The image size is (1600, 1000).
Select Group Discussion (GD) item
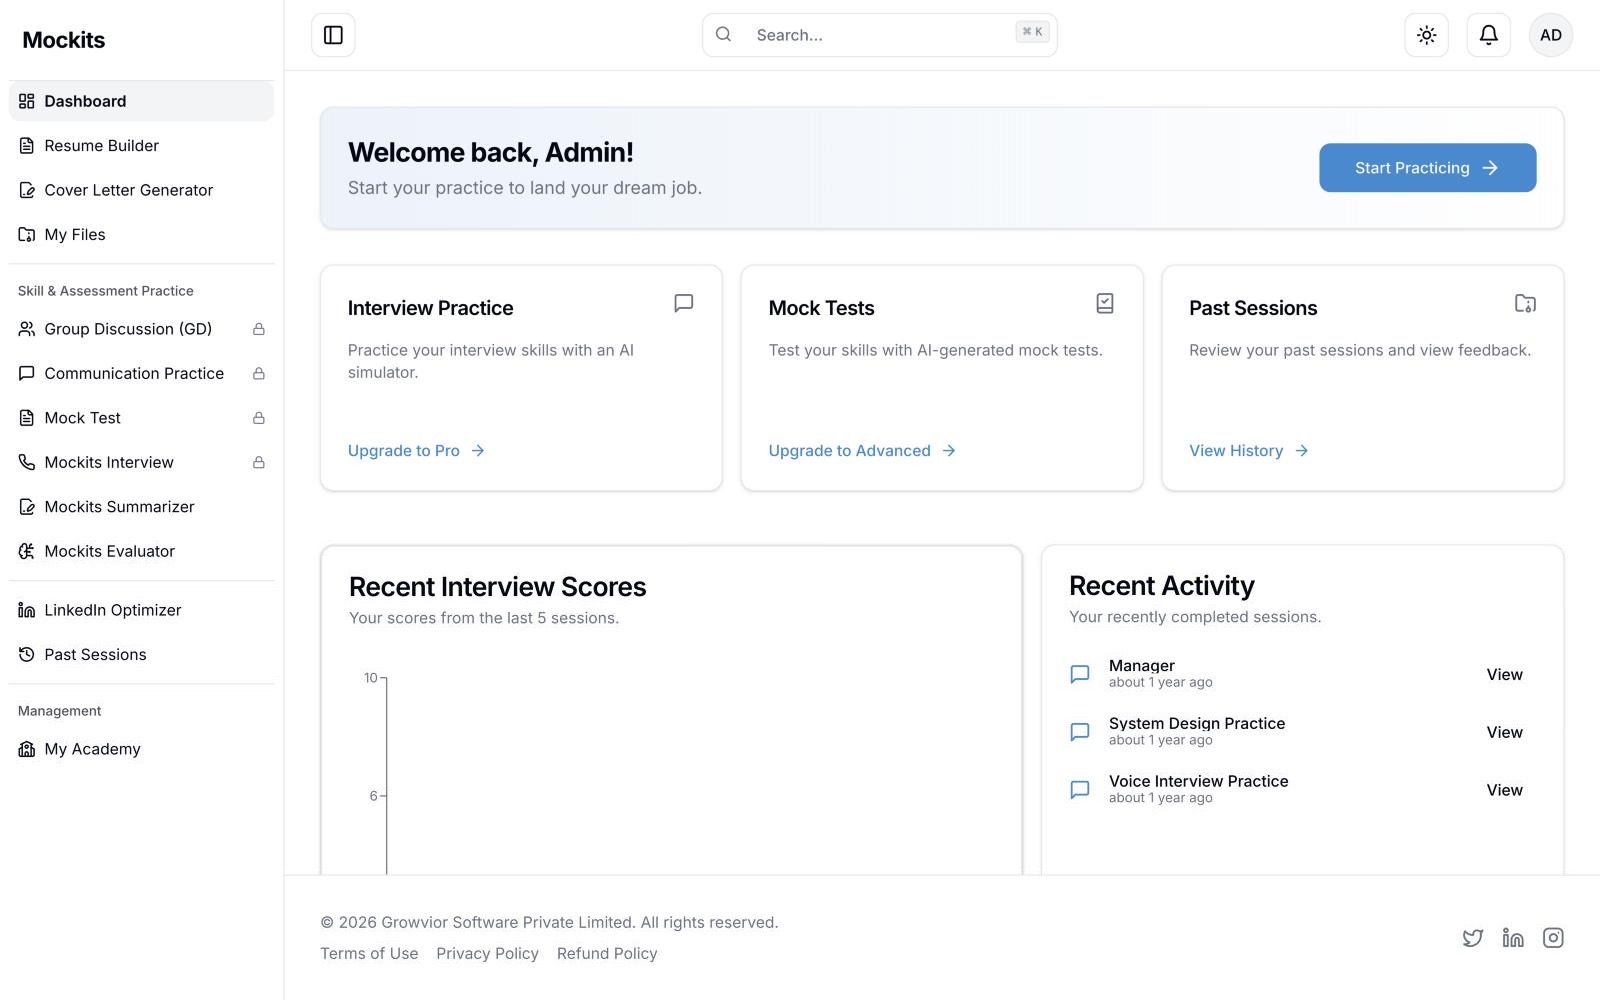(141, 329)
